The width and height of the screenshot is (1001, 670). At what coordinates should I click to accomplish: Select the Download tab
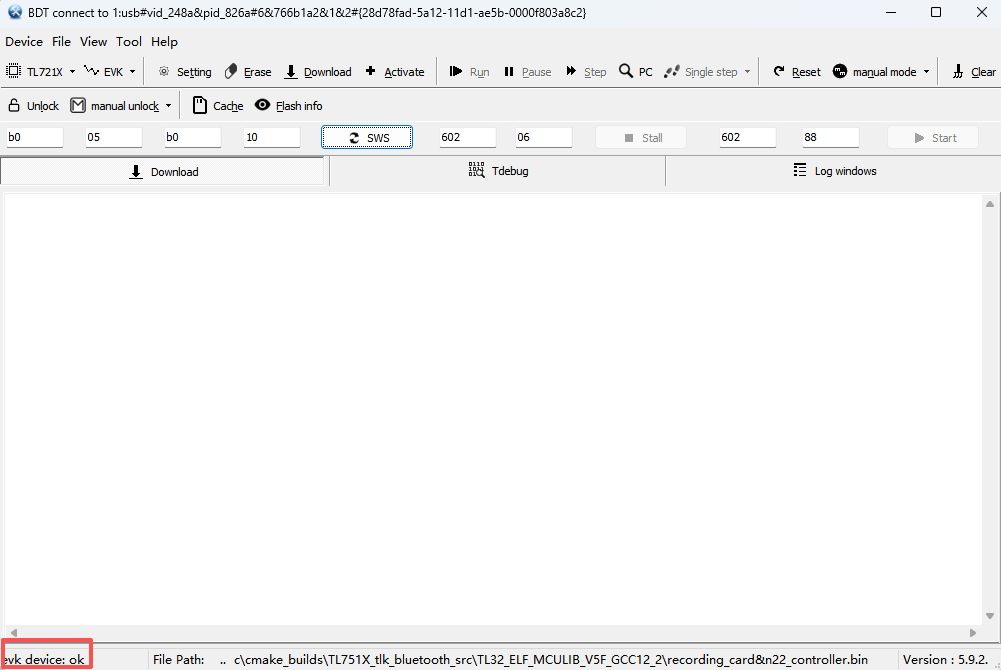coord(163,172)
